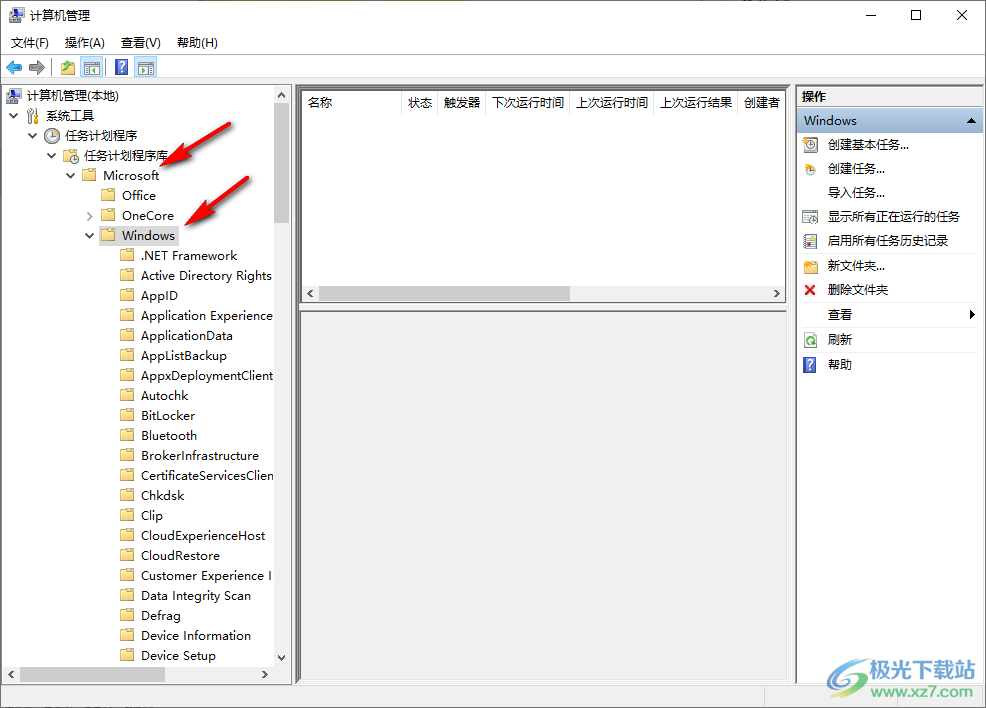This screenshot has width=986, height=708.
Task: Click the 新文件夹 folder icon
Action: (x=811, y=266)
